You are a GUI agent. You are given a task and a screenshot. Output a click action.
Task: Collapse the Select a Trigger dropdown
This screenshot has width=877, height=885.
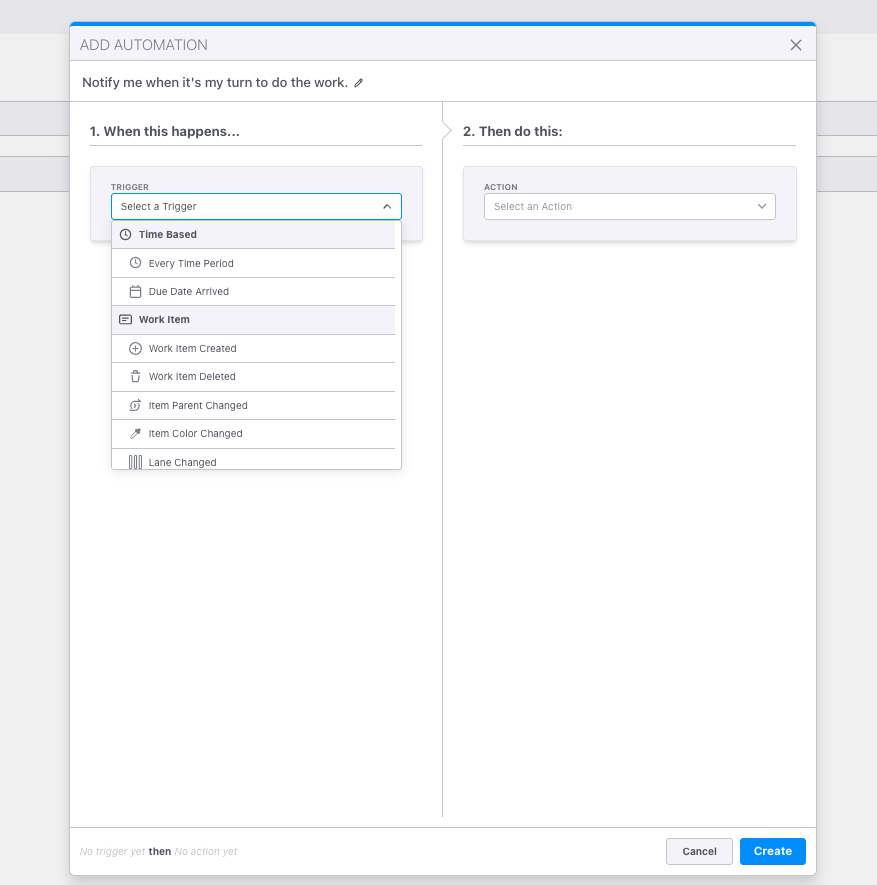(x=387, y=207)
